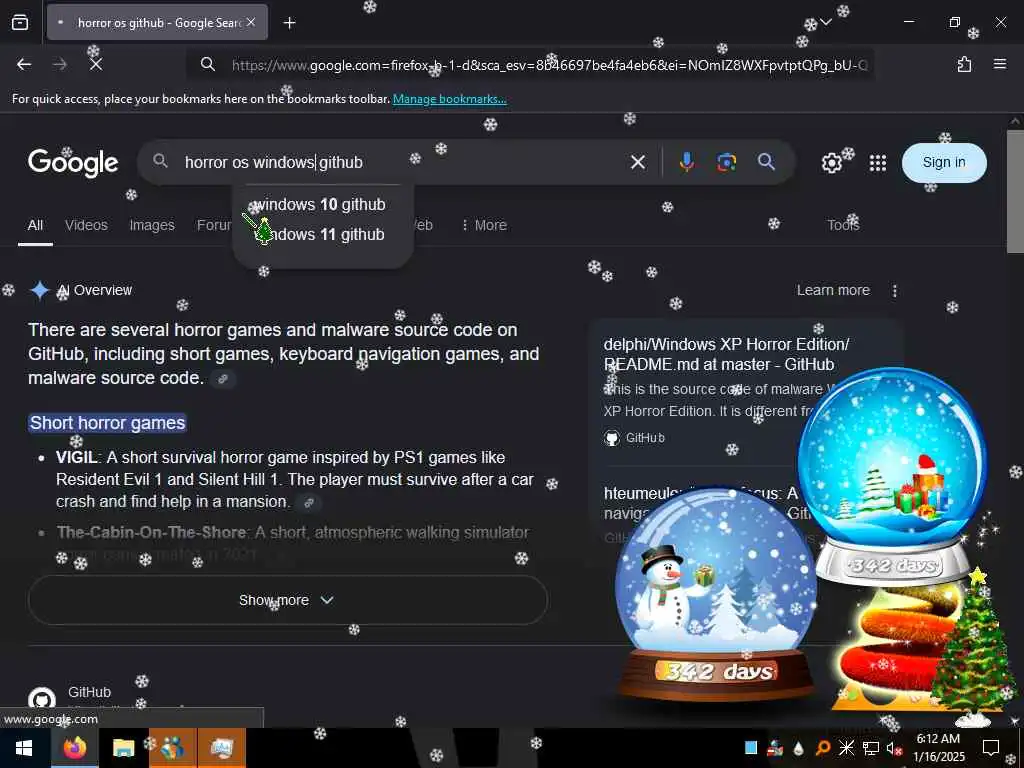1024x768 pixels.
Task: Open Firefox View tab list icon
Action: [20, 23]
